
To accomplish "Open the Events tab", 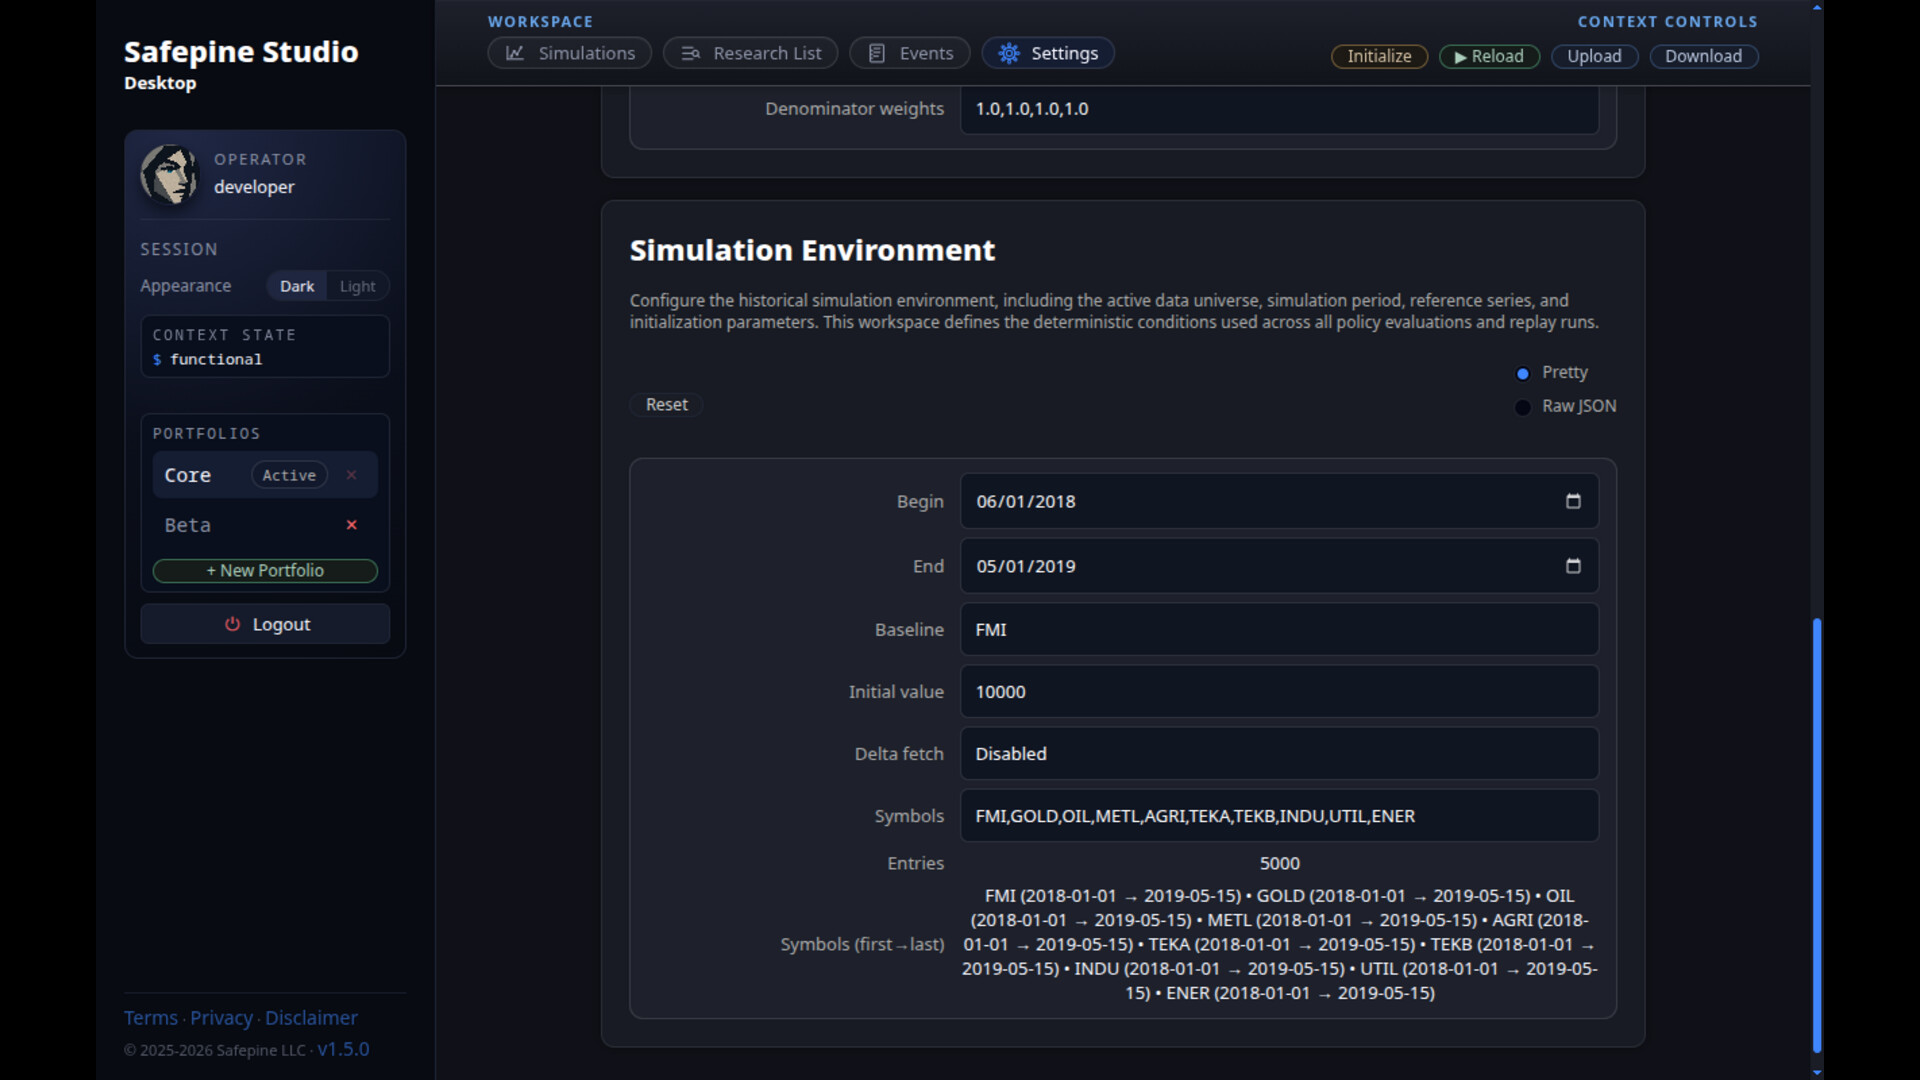I will [x=909, y=53].
